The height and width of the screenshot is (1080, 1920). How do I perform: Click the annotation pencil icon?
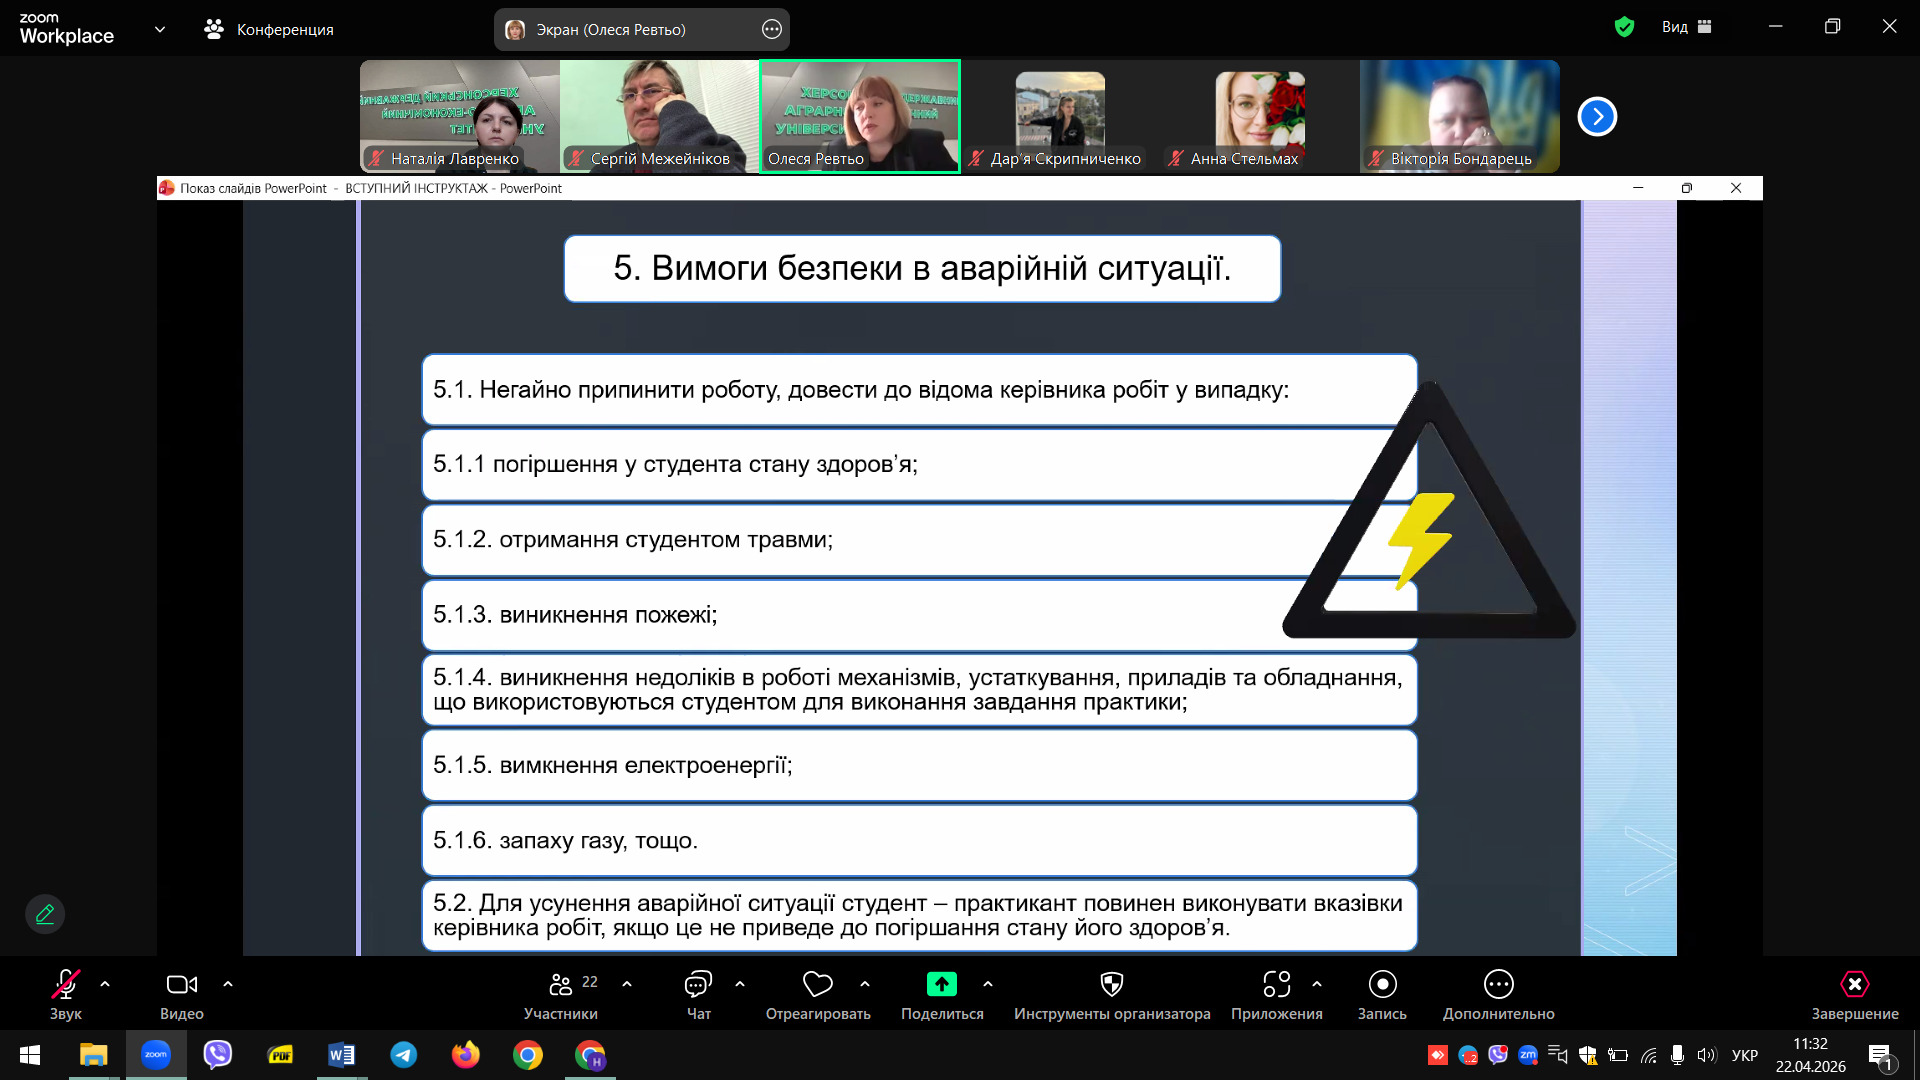45,914
